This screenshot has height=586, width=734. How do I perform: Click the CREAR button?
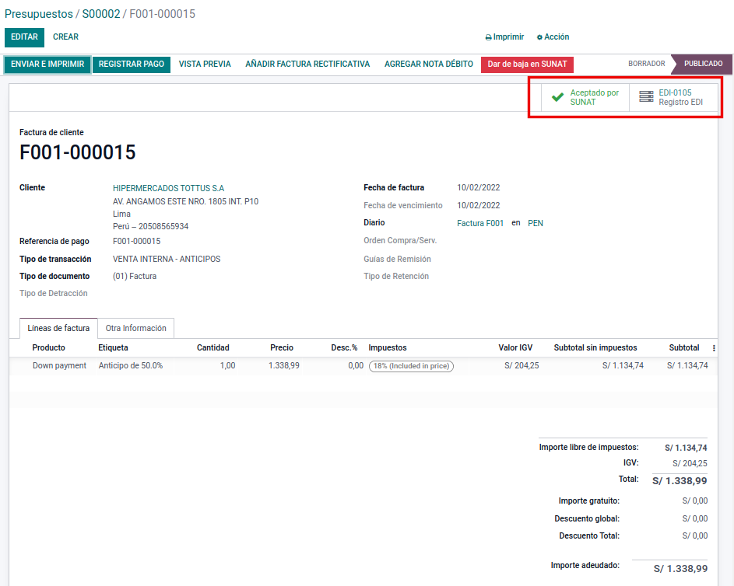pyautogui.click(x=66, y=37)
